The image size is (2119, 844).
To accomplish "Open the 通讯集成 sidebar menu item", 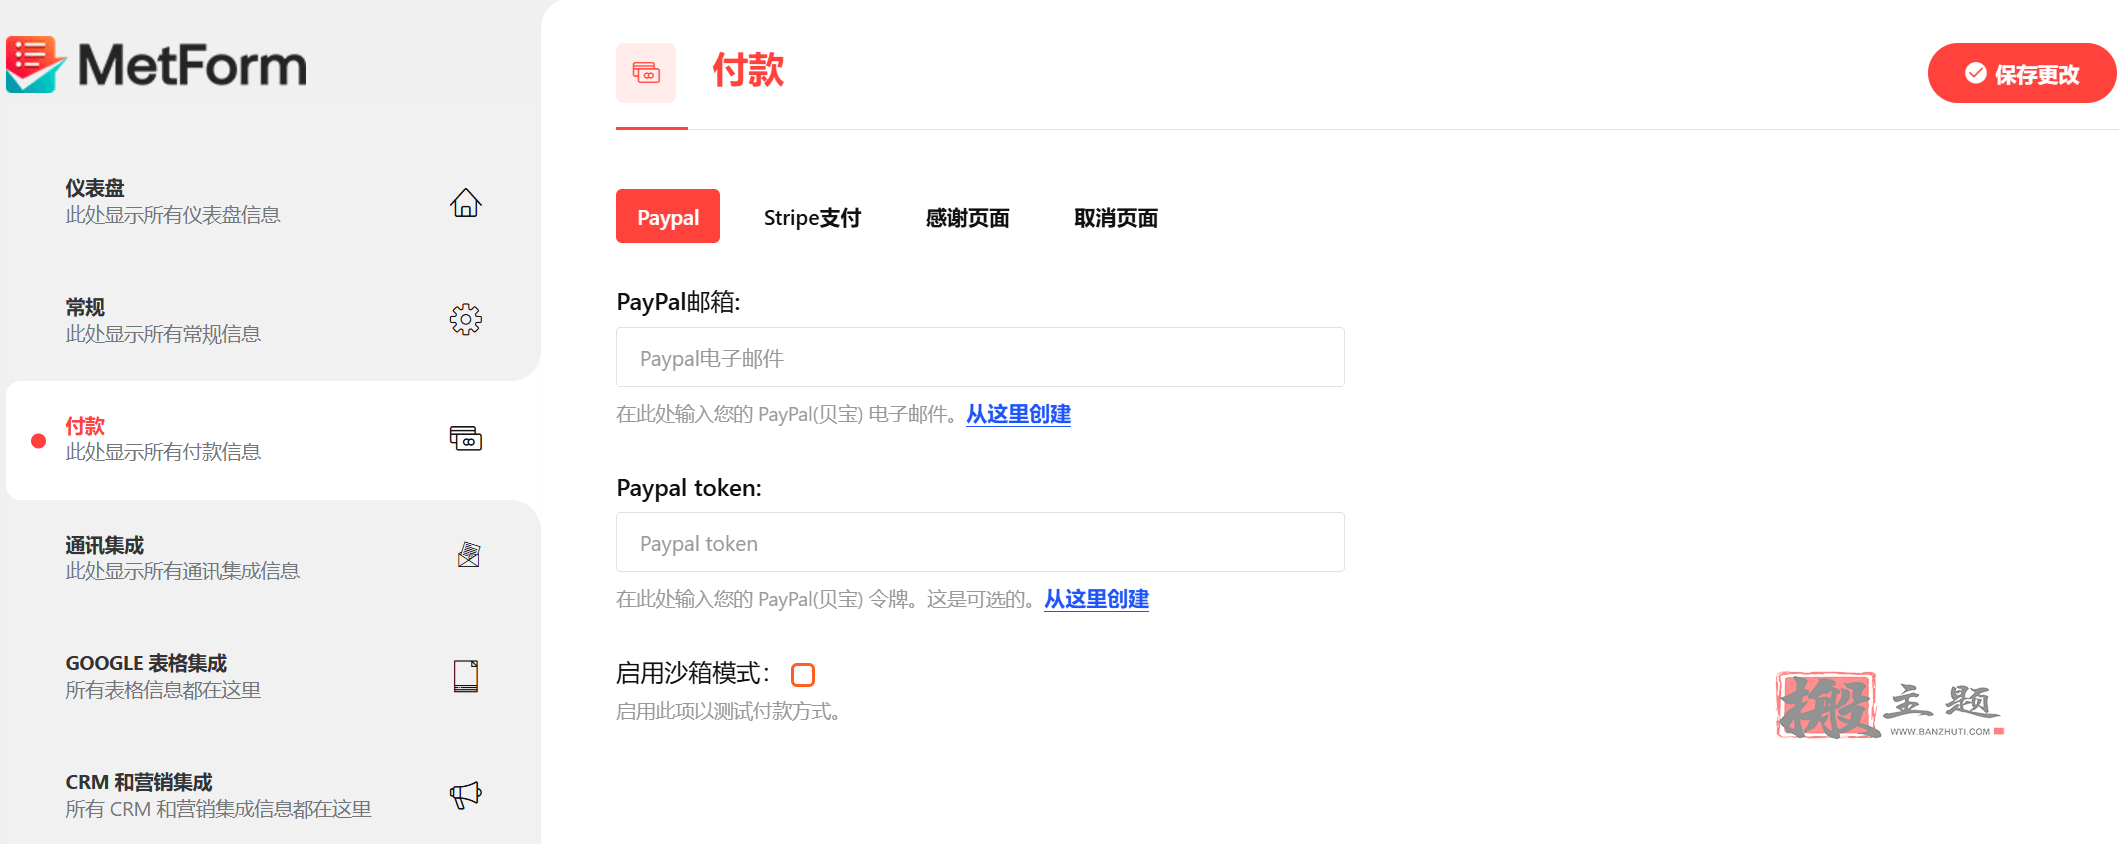I will [273, 558].
